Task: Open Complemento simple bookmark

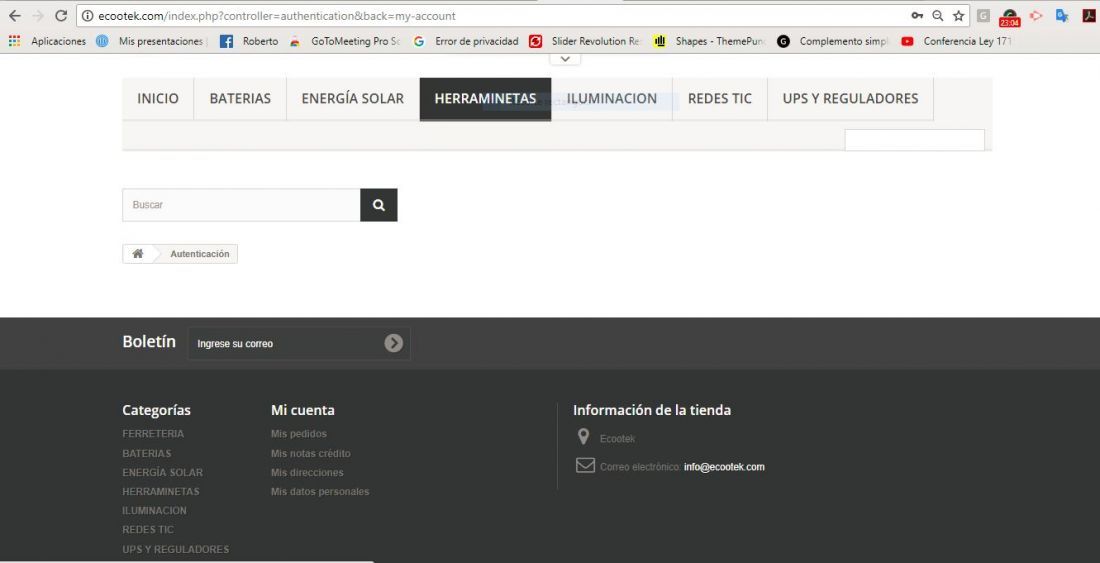Action: point(833,41)
